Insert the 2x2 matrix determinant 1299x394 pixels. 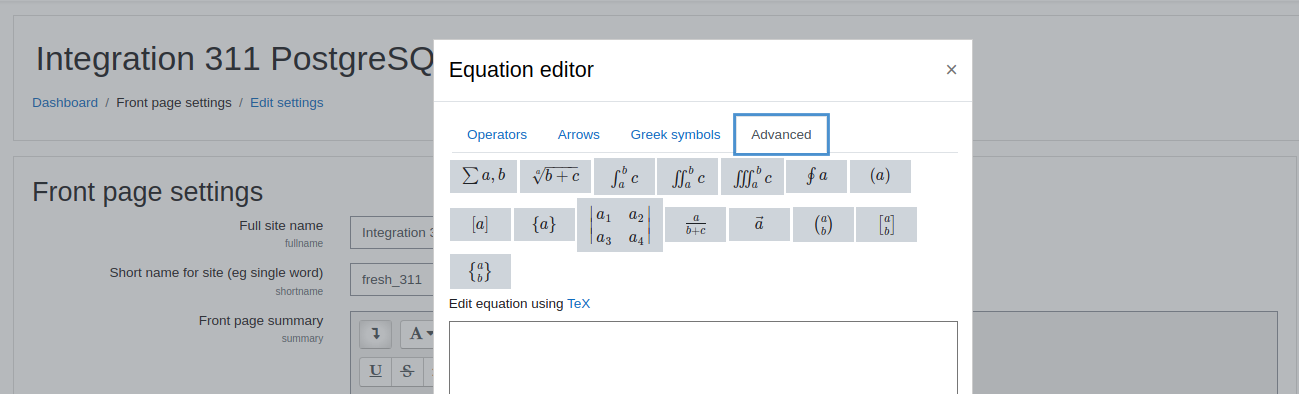point(620,225)
